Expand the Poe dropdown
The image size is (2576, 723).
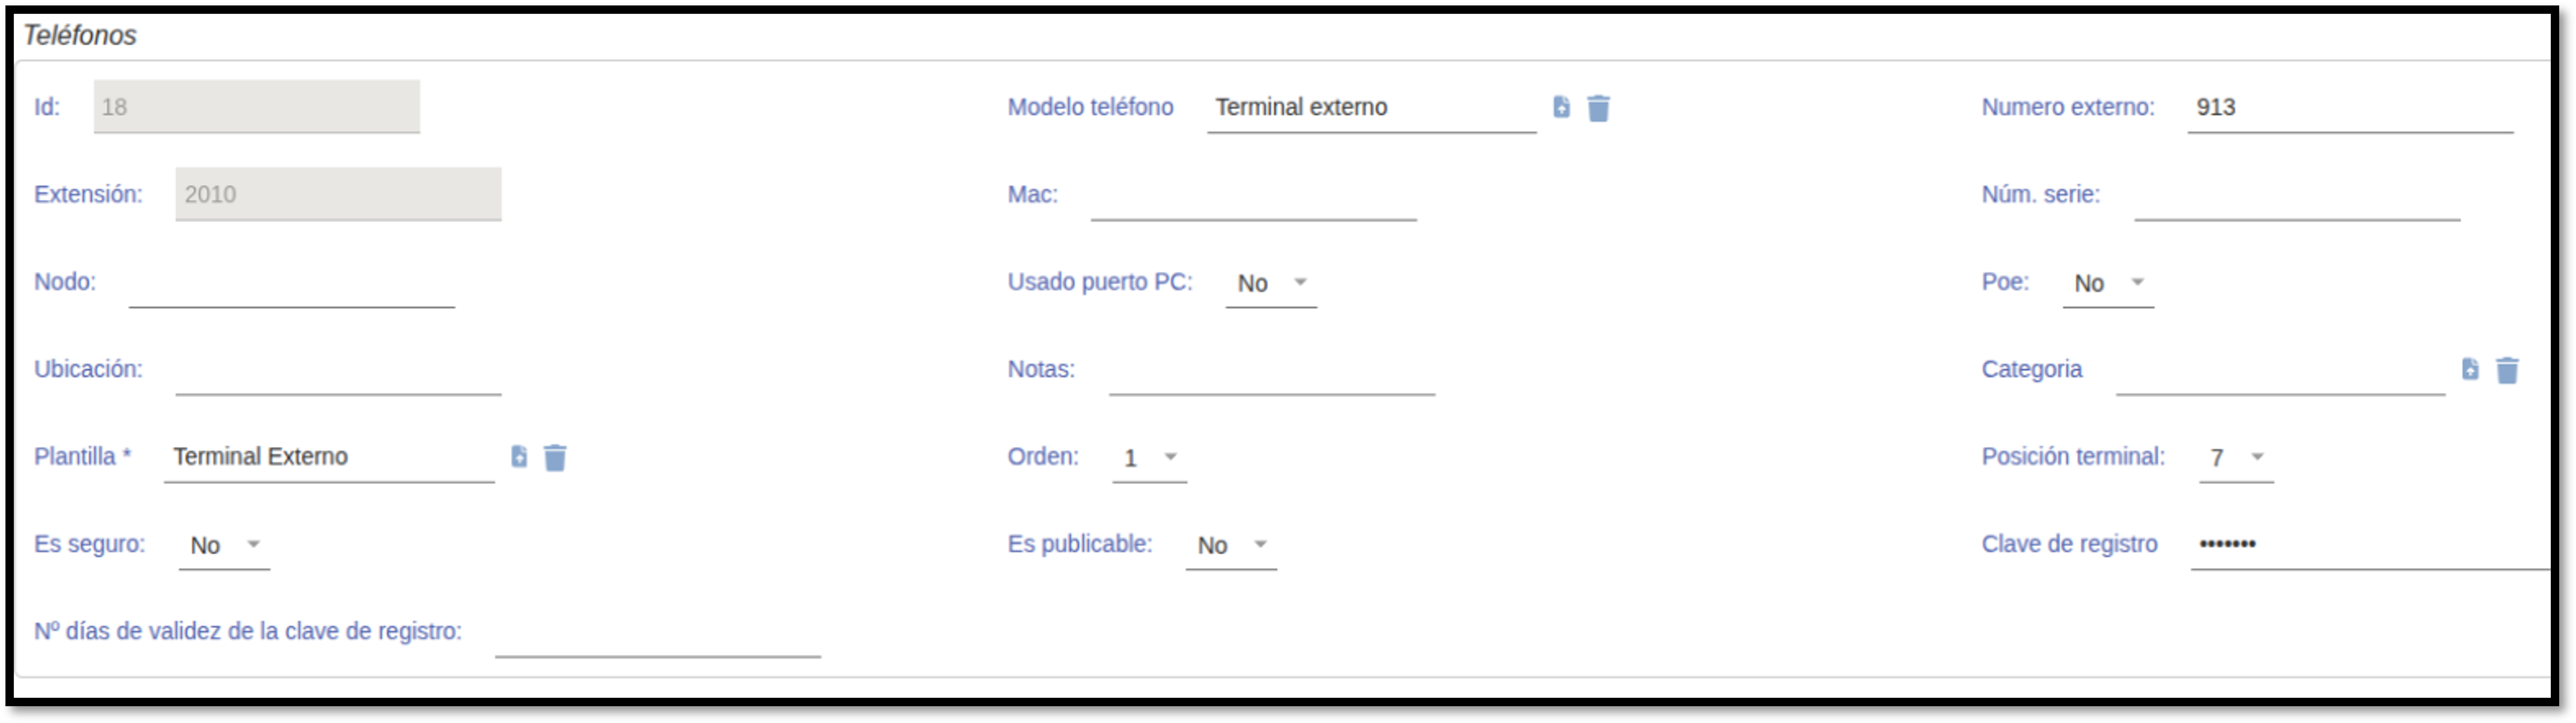(2108, 283)
